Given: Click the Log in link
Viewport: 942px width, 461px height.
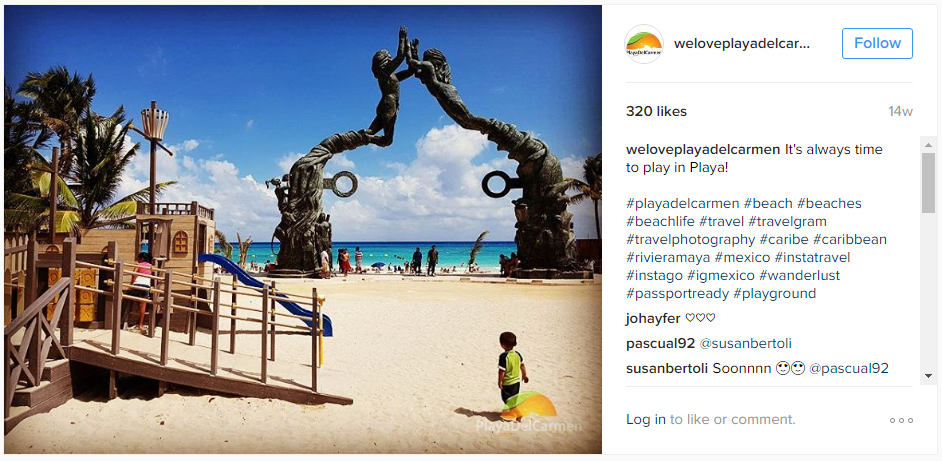Looking at the screenshot, I should coord(645,420).
